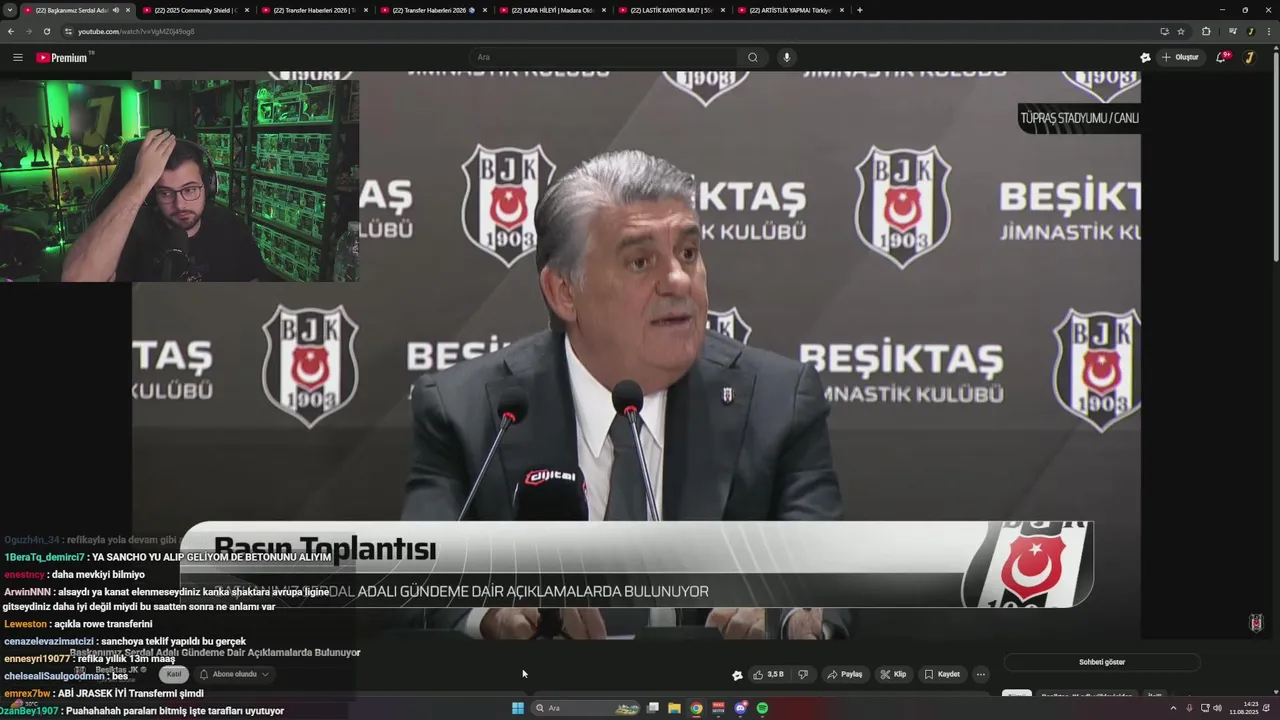Open the Windows Start menu
This screenshot has width=1280, height=720.
518,708
